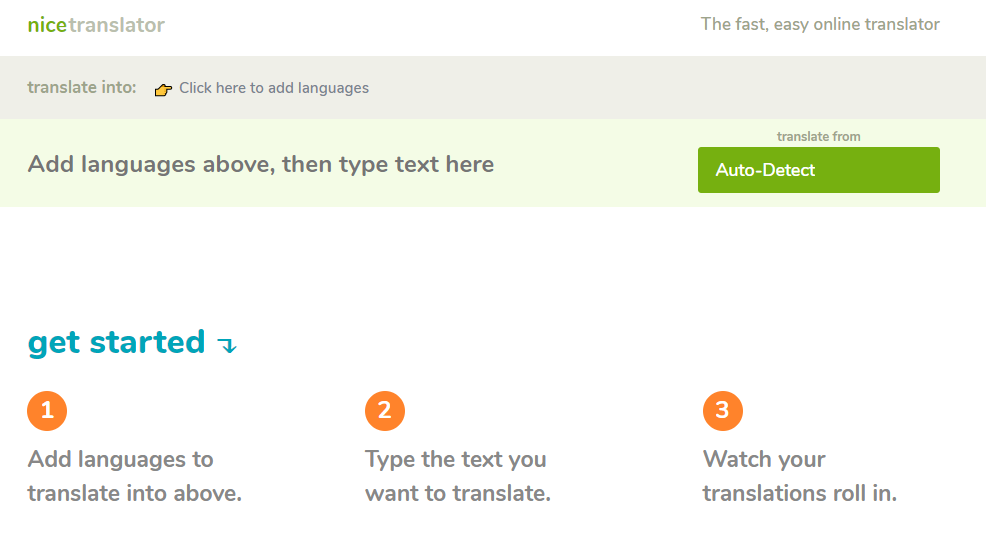Open the Auto-Detect source language dropdown
The image size is (986, 559).
coord(818,170)
